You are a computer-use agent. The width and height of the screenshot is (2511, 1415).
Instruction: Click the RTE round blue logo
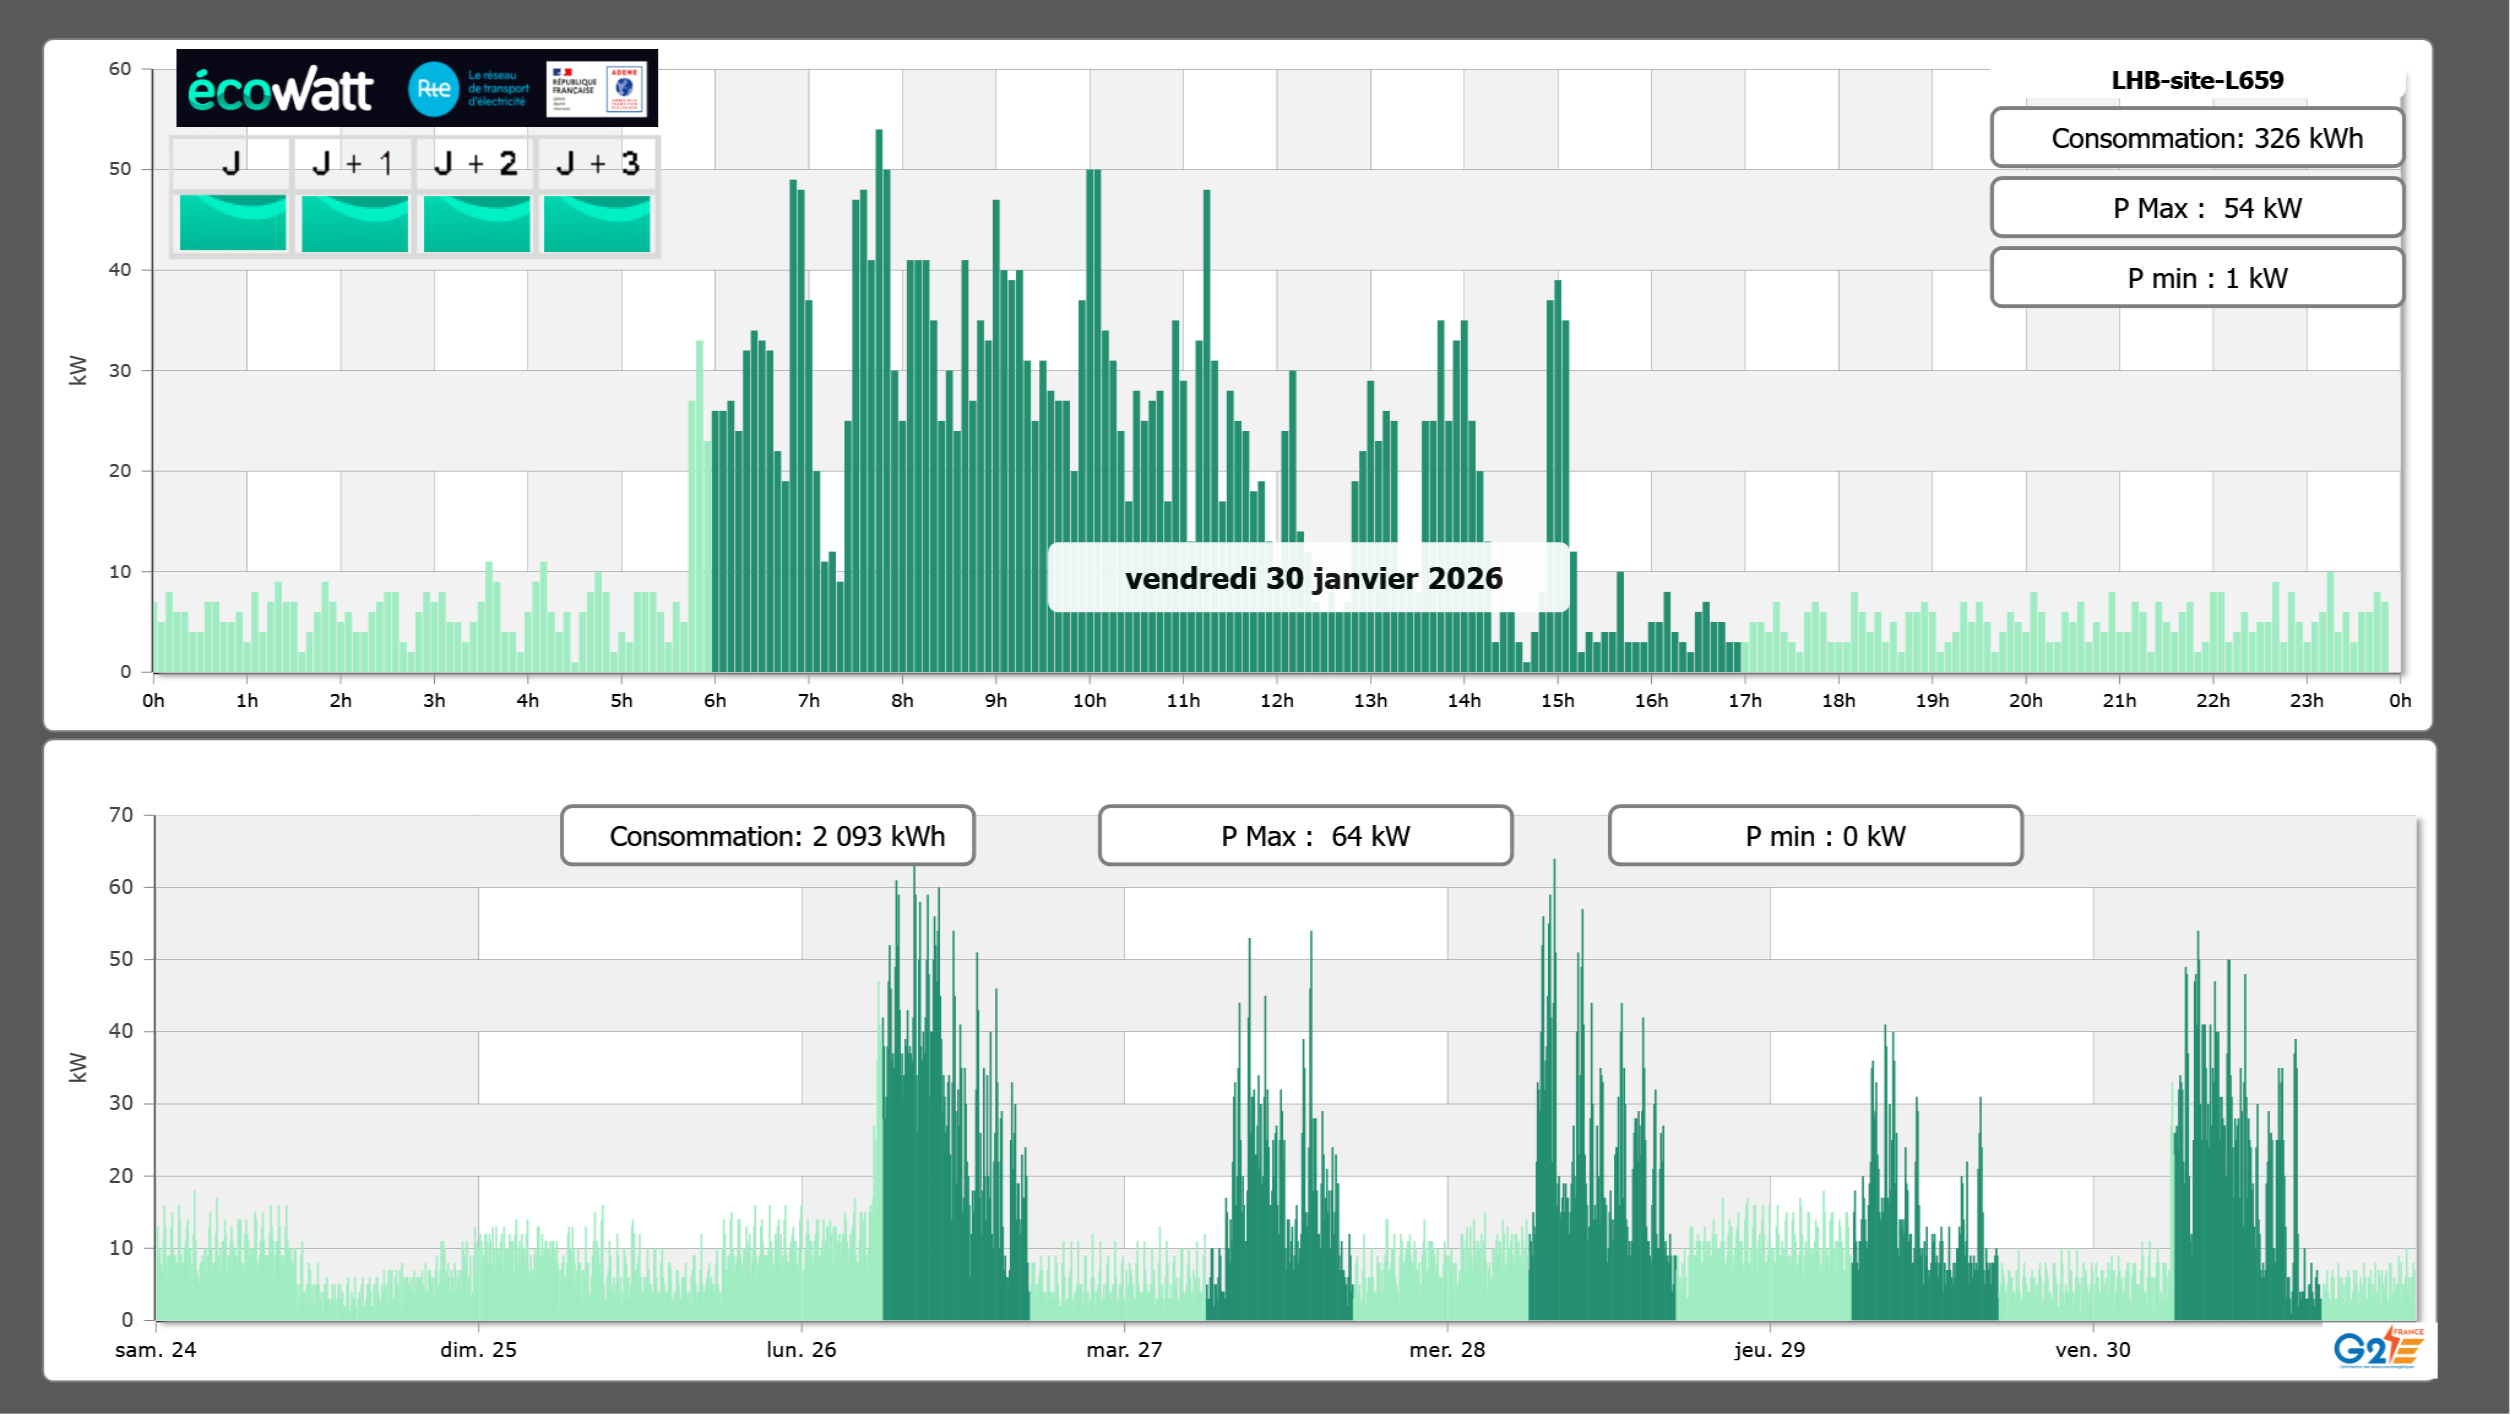coord(433,89)
